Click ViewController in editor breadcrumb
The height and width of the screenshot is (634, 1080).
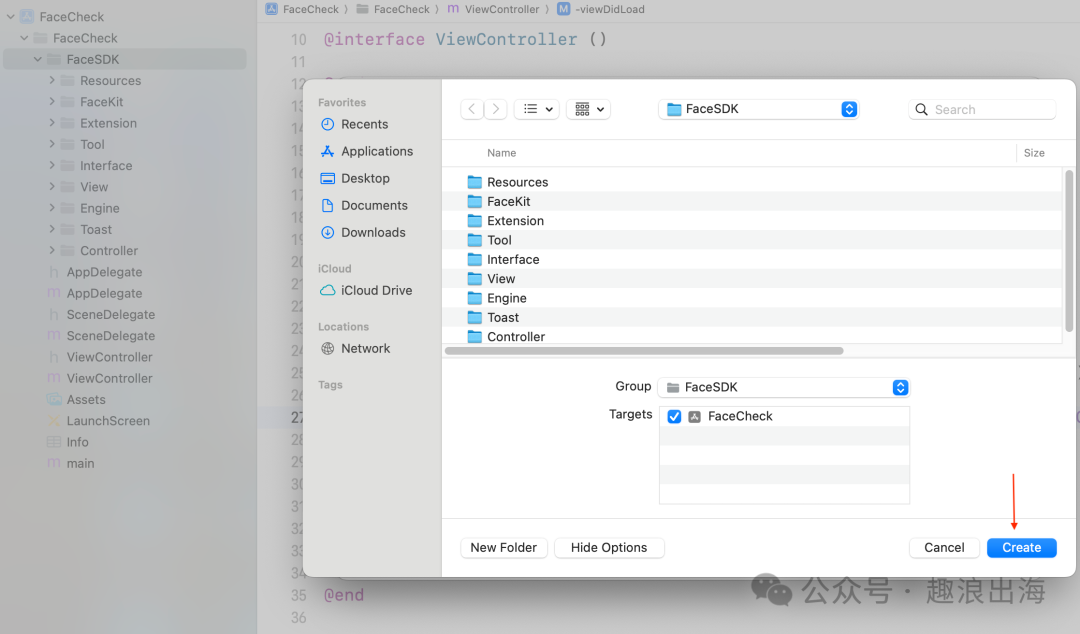pos(494,9)
